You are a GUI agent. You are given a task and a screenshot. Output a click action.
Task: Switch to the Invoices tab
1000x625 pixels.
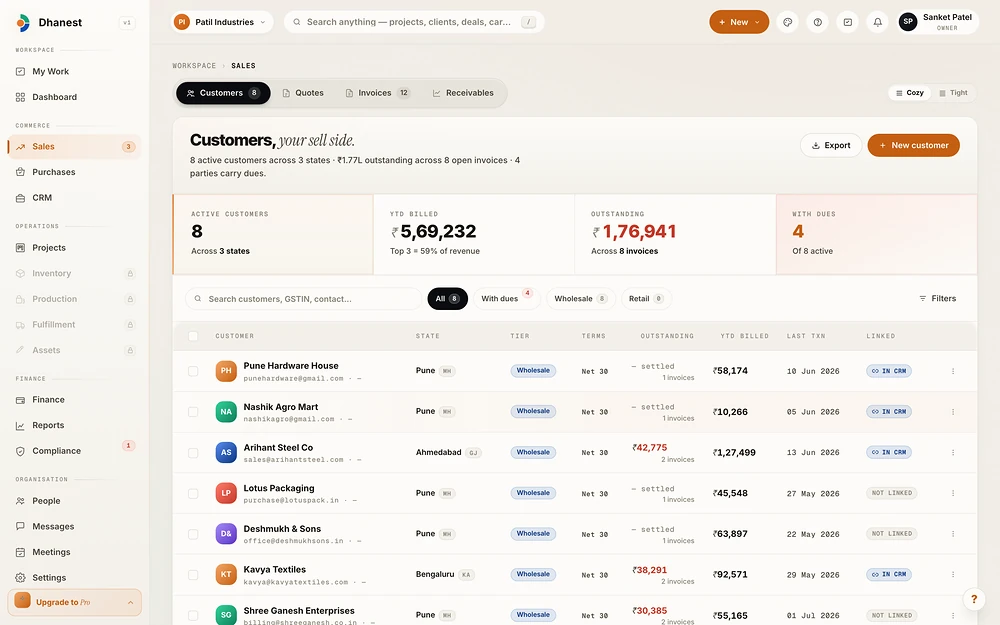tap(378, 93)
